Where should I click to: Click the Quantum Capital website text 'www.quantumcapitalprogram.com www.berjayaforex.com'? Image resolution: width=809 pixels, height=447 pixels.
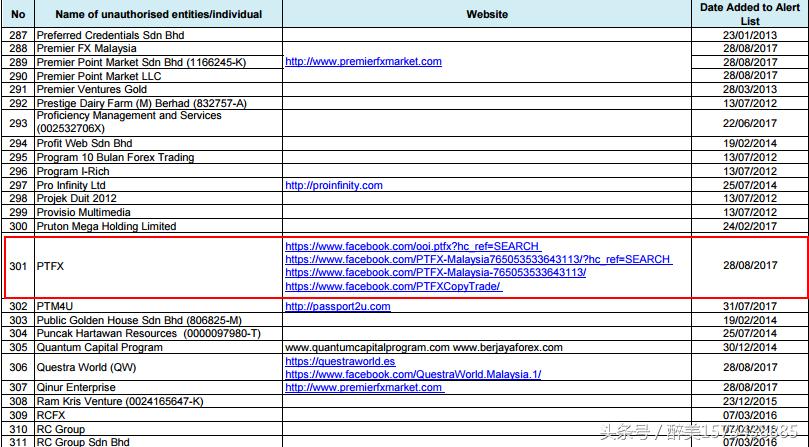[x=424, y=347]
